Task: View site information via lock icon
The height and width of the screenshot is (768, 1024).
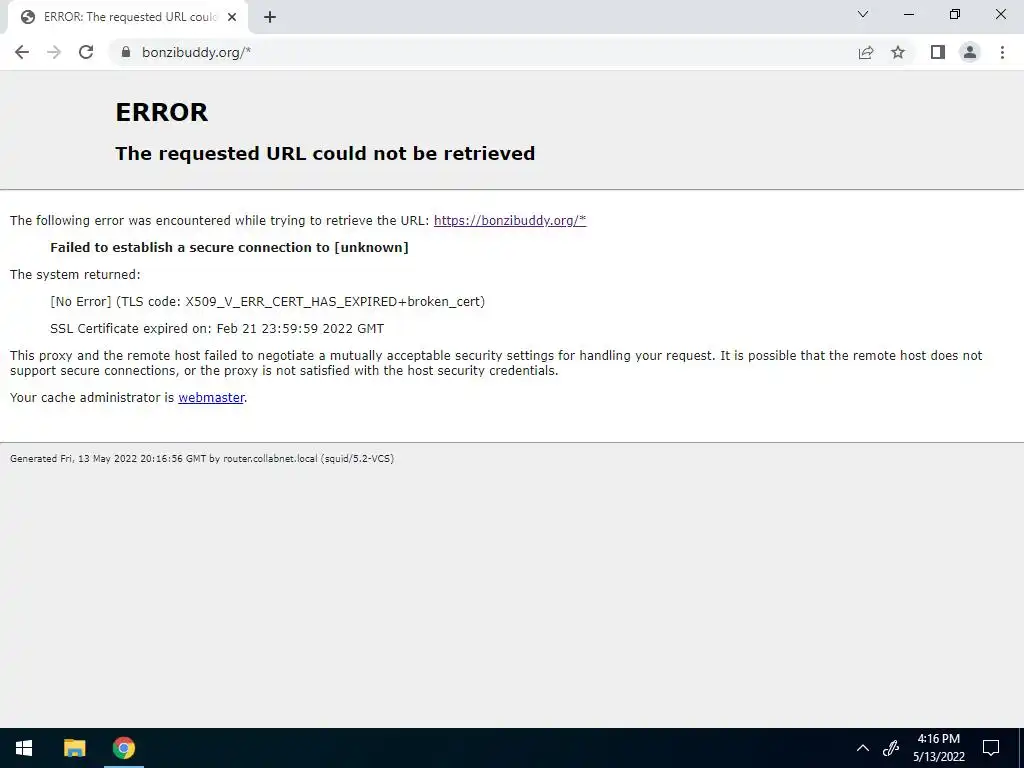Action: point(126,52)
